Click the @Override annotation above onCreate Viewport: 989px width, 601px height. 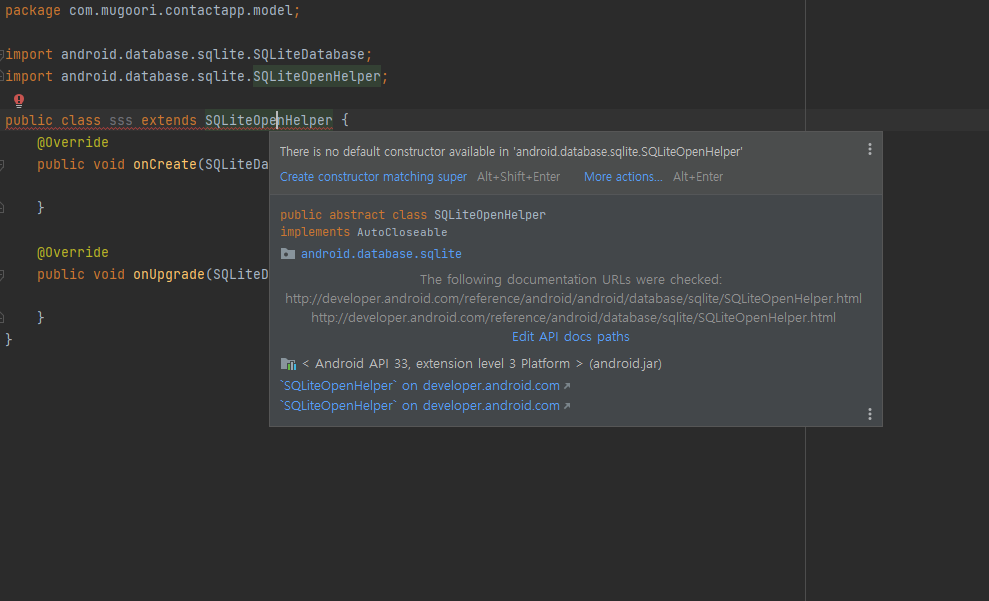[73, 143]
